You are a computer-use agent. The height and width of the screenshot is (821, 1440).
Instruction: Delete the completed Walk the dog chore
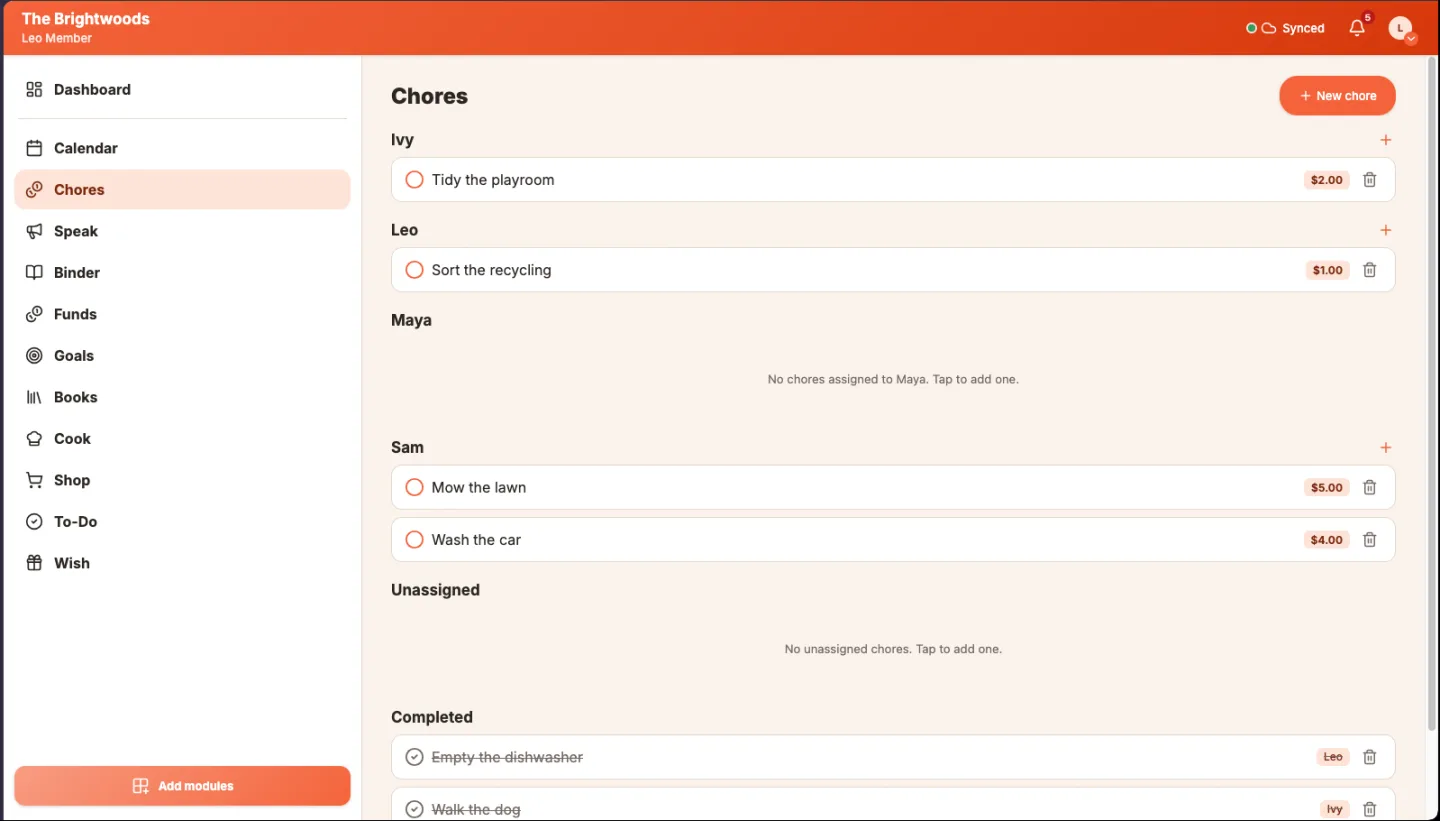(x=1370, y=810)
